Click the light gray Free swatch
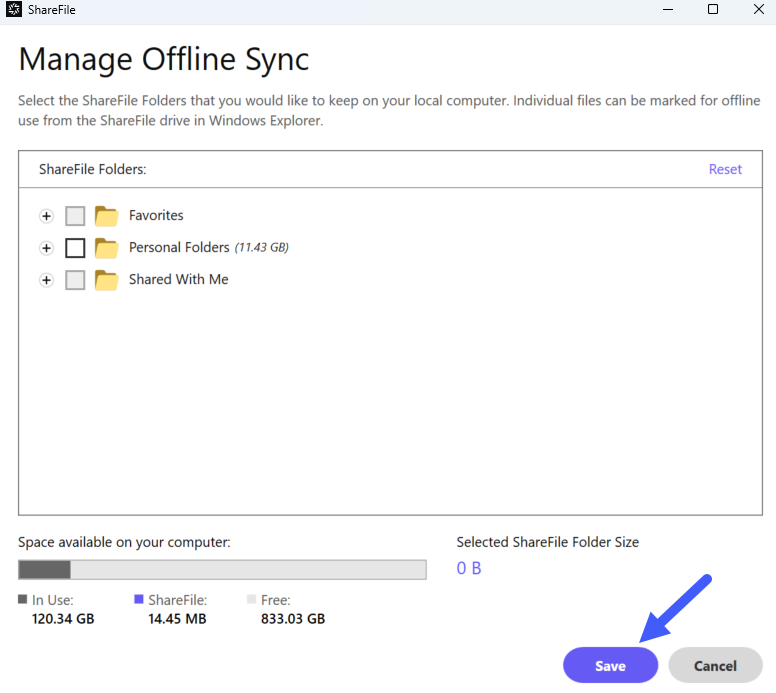The image size is (776, 693). coord(251,599)
